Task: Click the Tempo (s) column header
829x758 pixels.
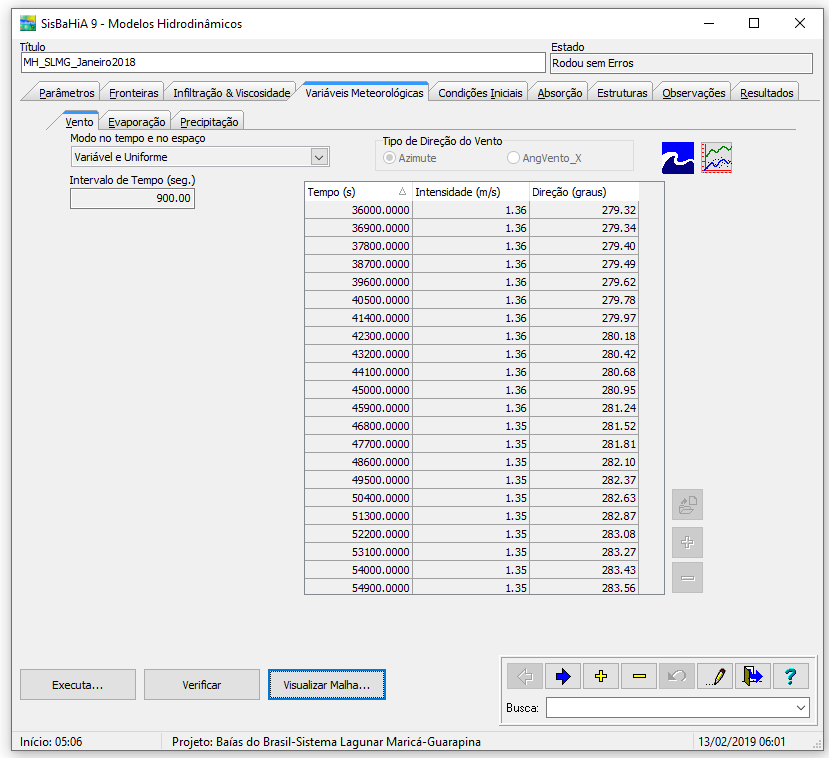Action: click(358, 192)
